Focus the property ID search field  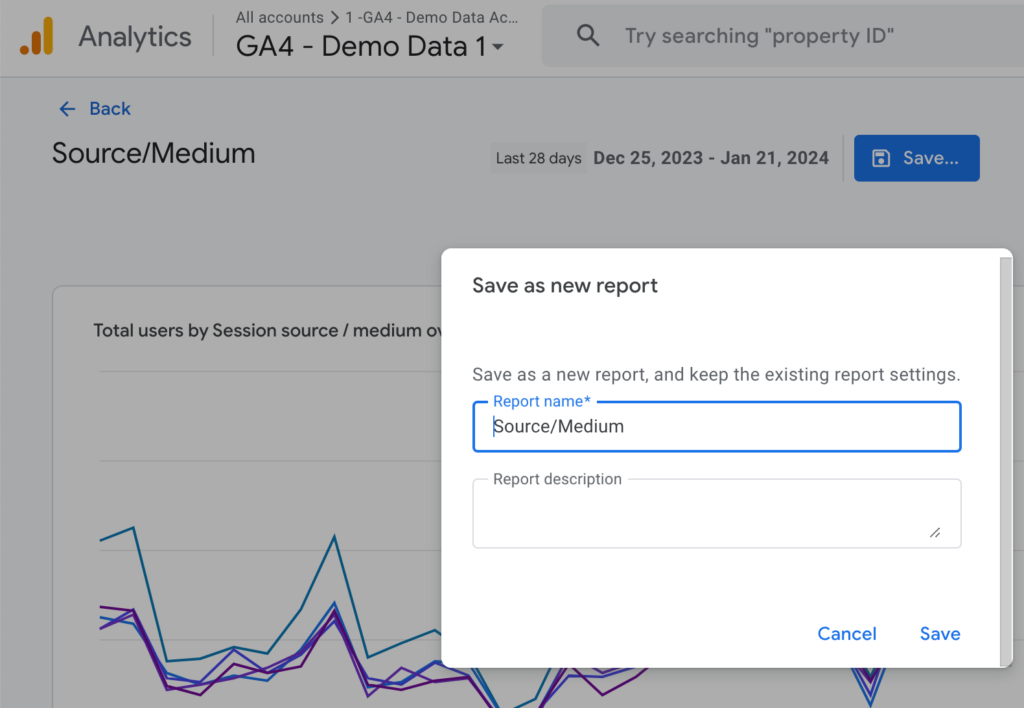click(x=784, y=36)
